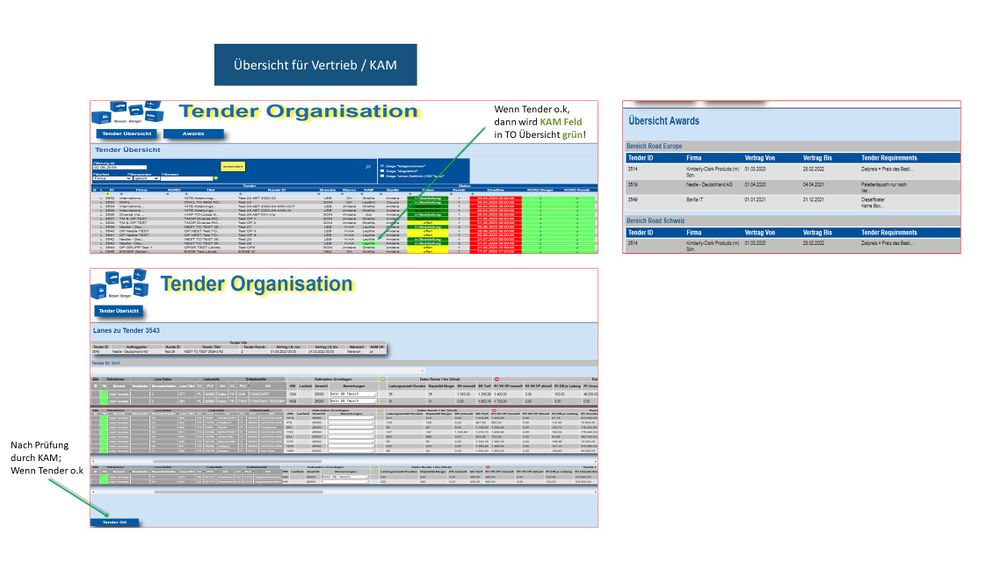Toggle the first checked Zeige checkbox
Screen dimensions: 1000x562
(383, 166)
